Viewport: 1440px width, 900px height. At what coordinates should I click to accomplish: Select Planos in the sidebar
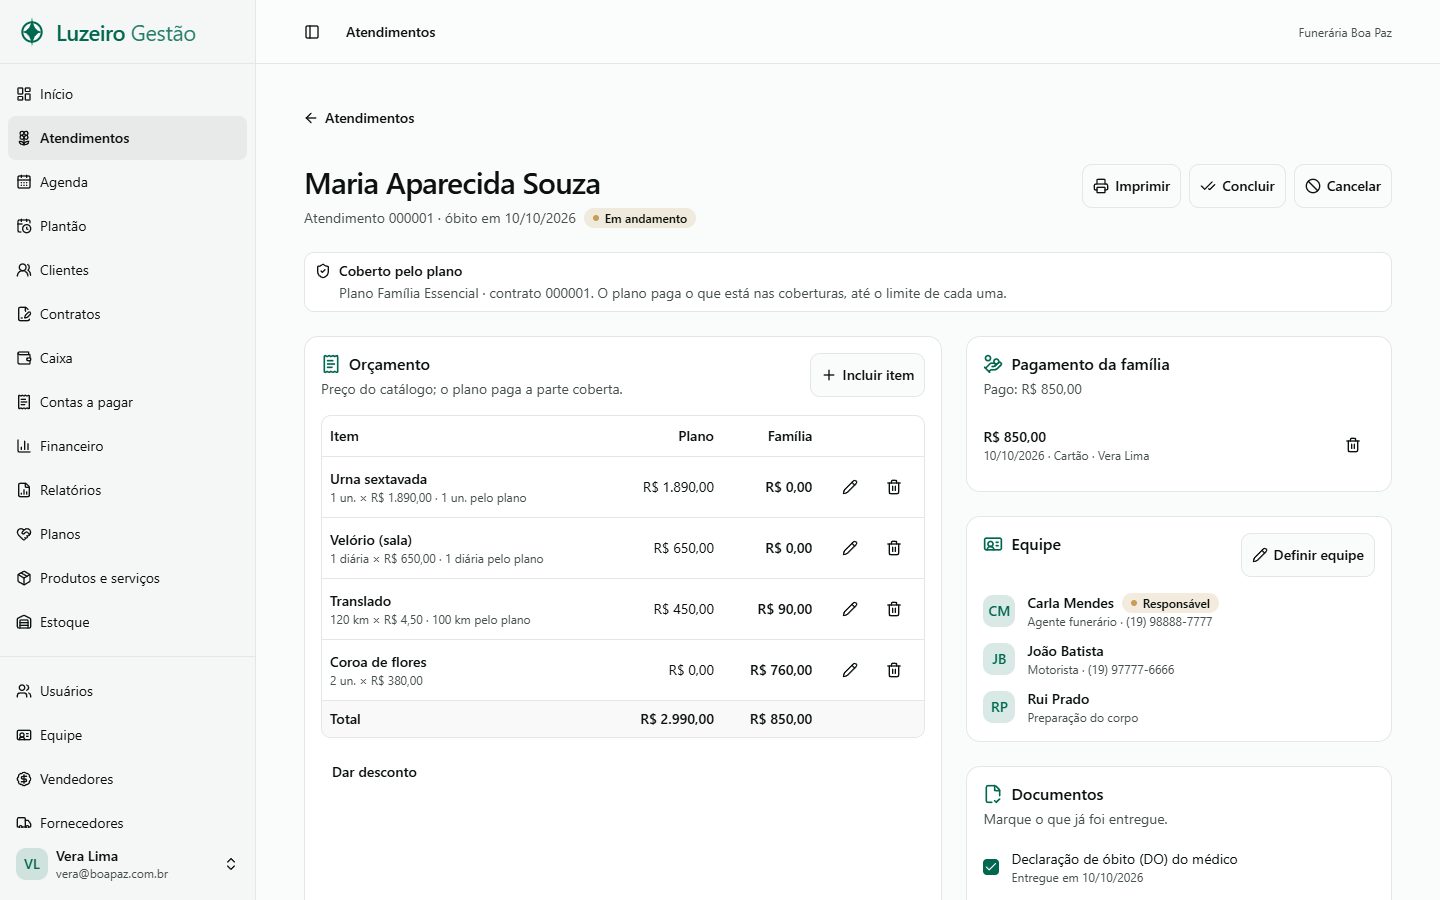click(128, 534)
